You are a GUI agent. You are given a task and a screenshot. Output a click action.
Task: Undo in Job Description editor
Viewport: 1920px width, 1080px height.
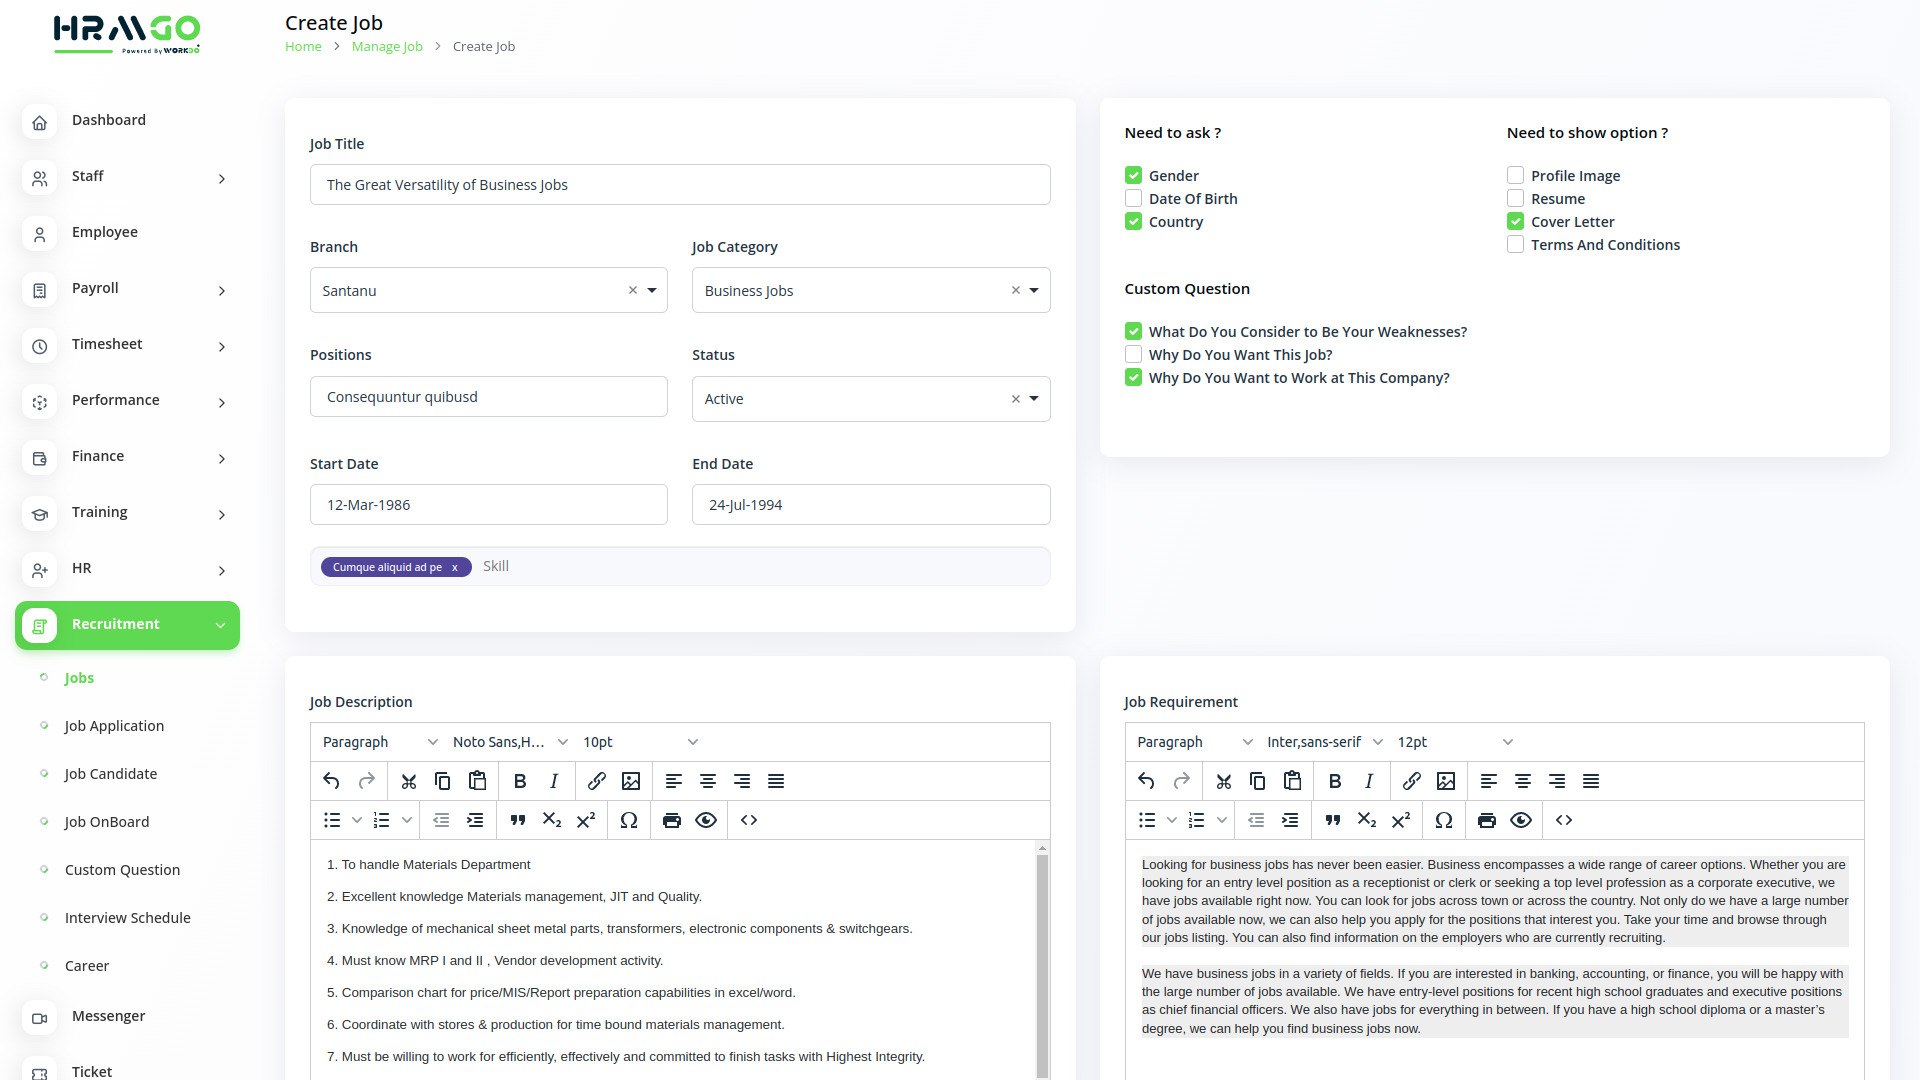(x=332, y=781)
